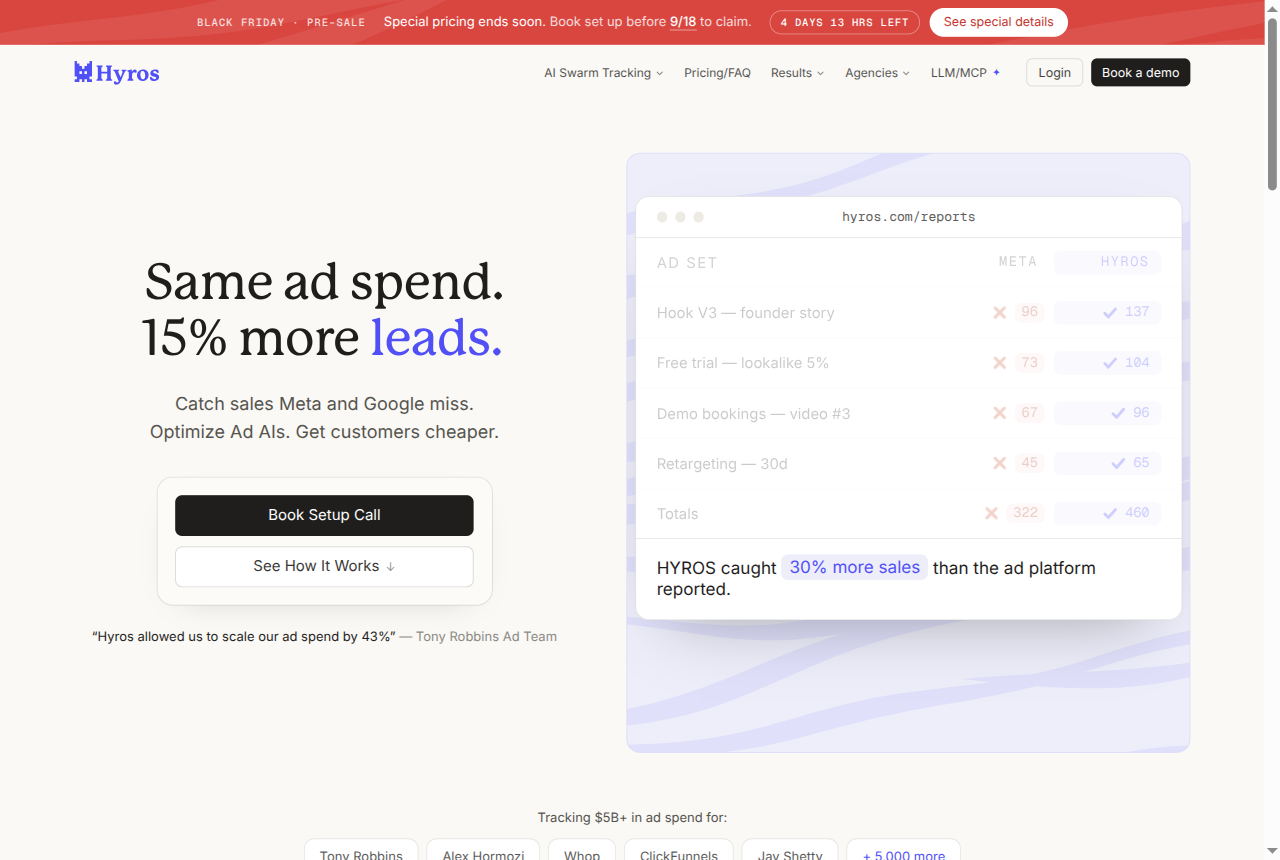
Task: Click the ClickFunnels chip
Action: click(679, 850)
